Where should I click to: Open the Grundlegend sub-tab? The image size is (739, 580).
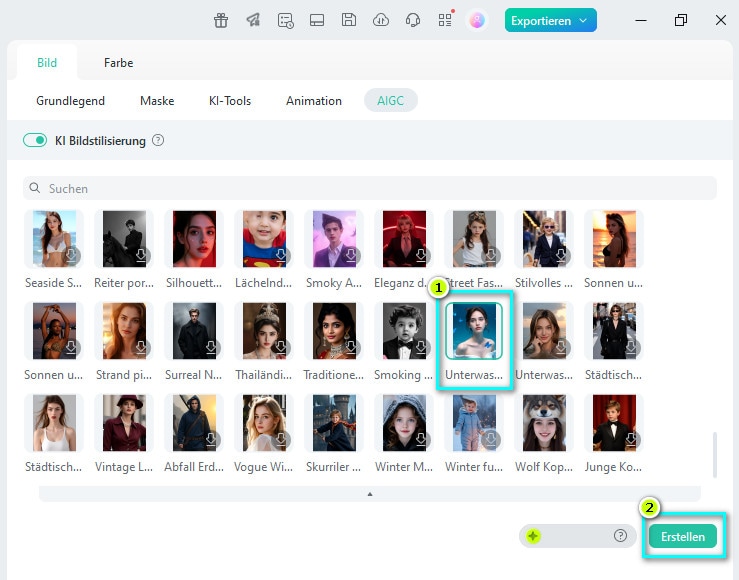click(x=70, y=100)
